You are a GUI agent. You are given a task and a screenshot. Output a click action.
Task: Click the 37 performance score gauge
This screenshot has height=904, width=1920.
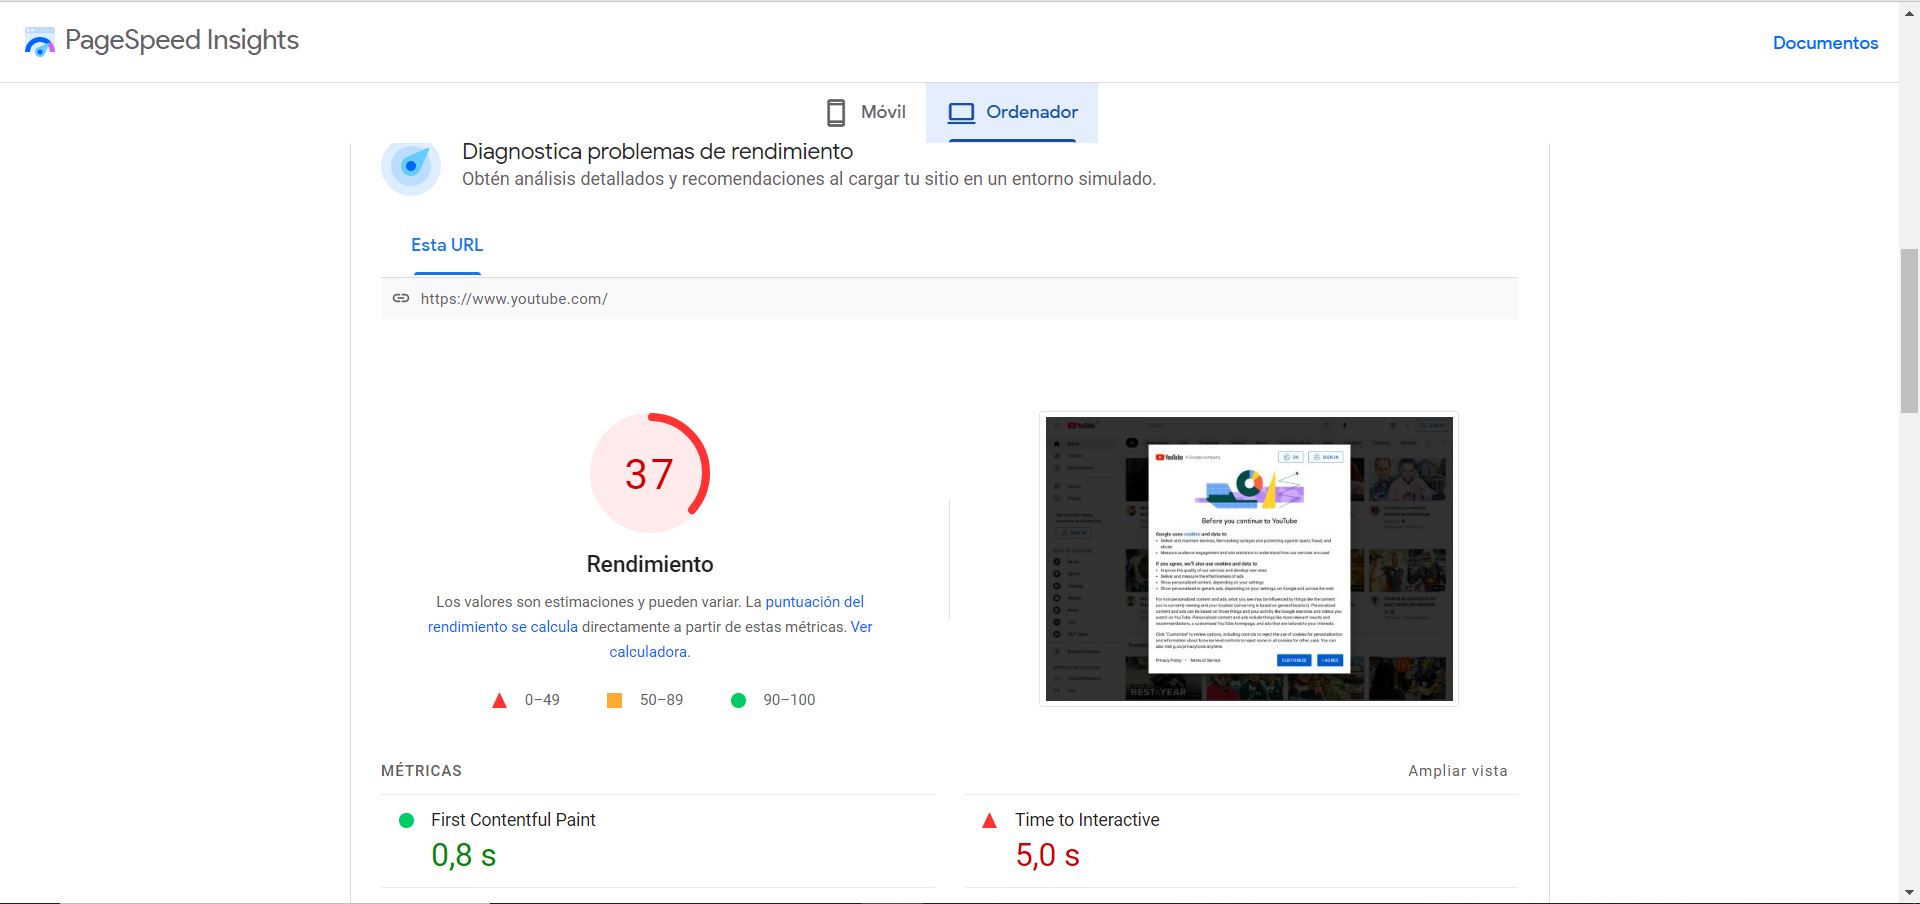650,473
